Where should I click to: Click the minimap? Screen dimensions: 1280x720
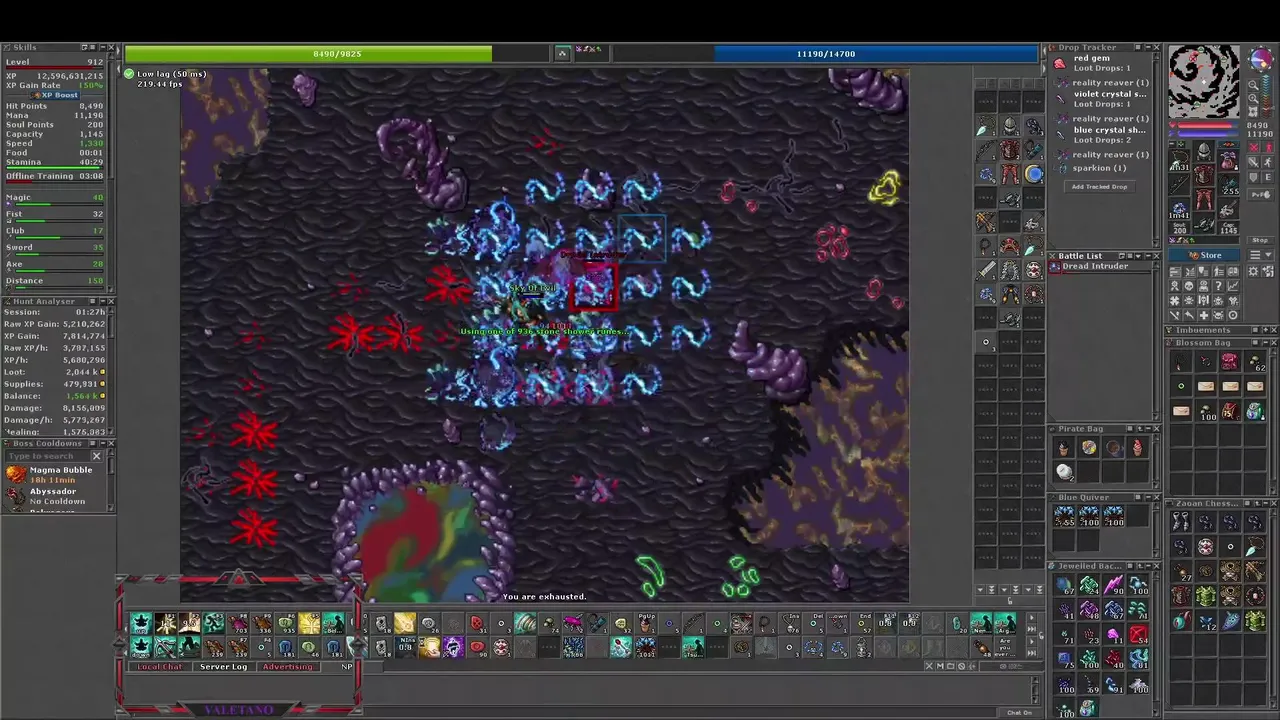pos(1204,81)
